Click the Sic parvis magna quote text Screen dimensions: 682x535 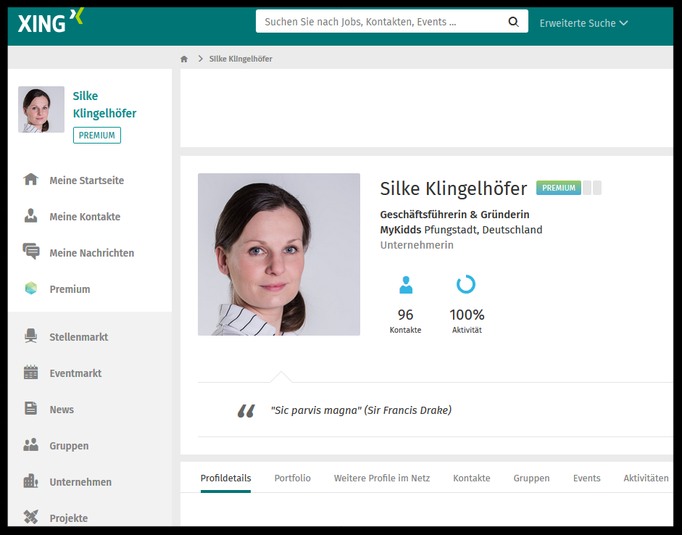point(361,410)
